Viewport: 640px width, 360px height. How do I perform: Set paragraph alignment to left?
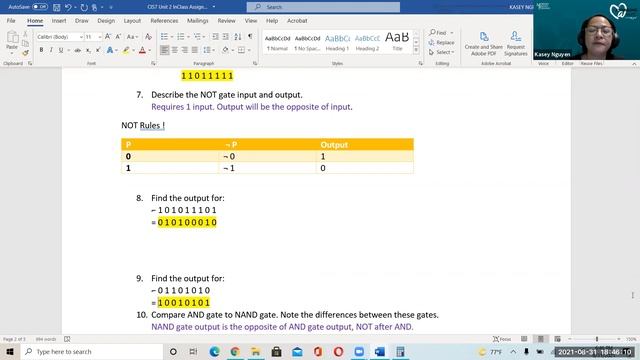164,50
